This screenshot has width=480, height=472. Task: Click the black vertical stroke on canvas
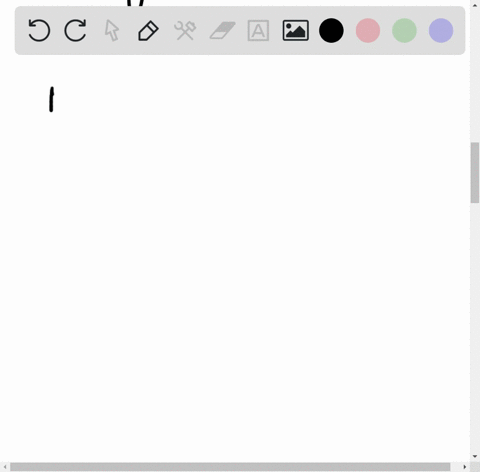pos(51,99)
